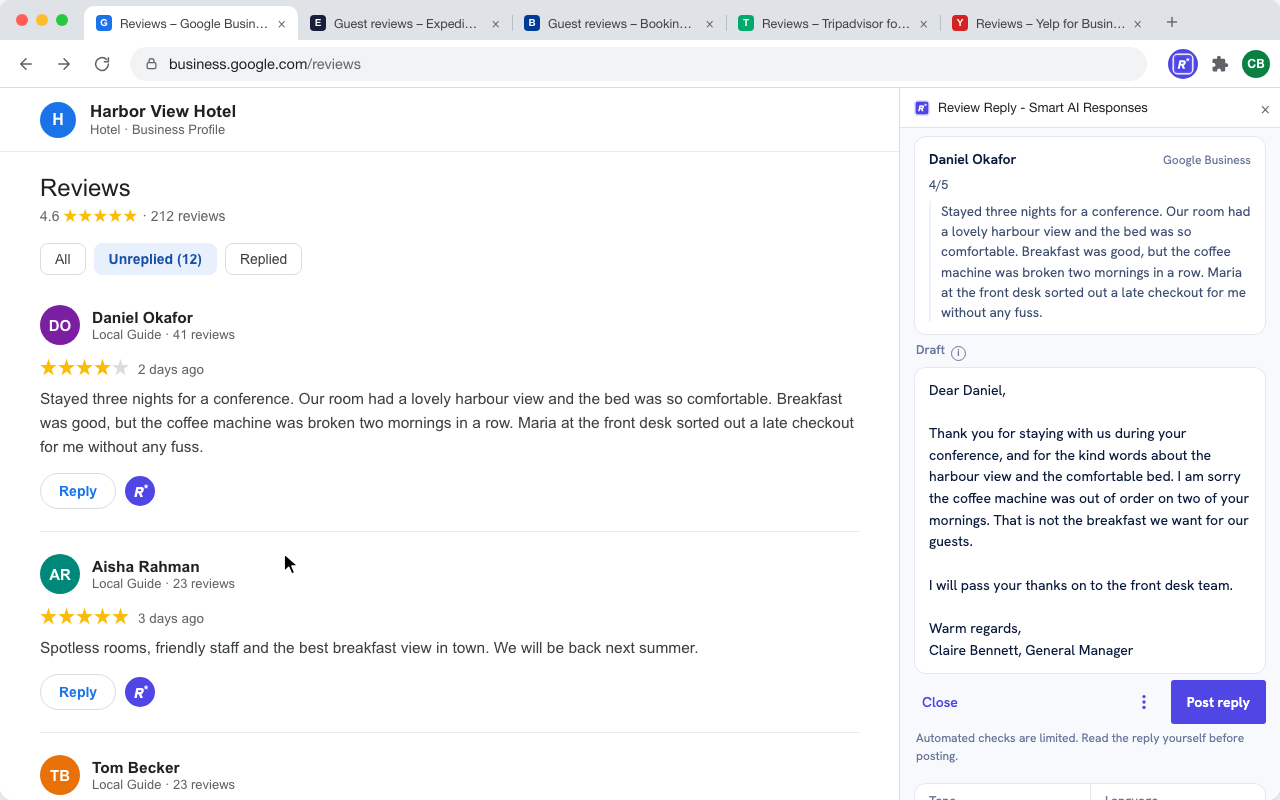This screenshot has width=1280, height=800.
Task: Reply to Aisha Rahman's review
Action: (78, 692)
